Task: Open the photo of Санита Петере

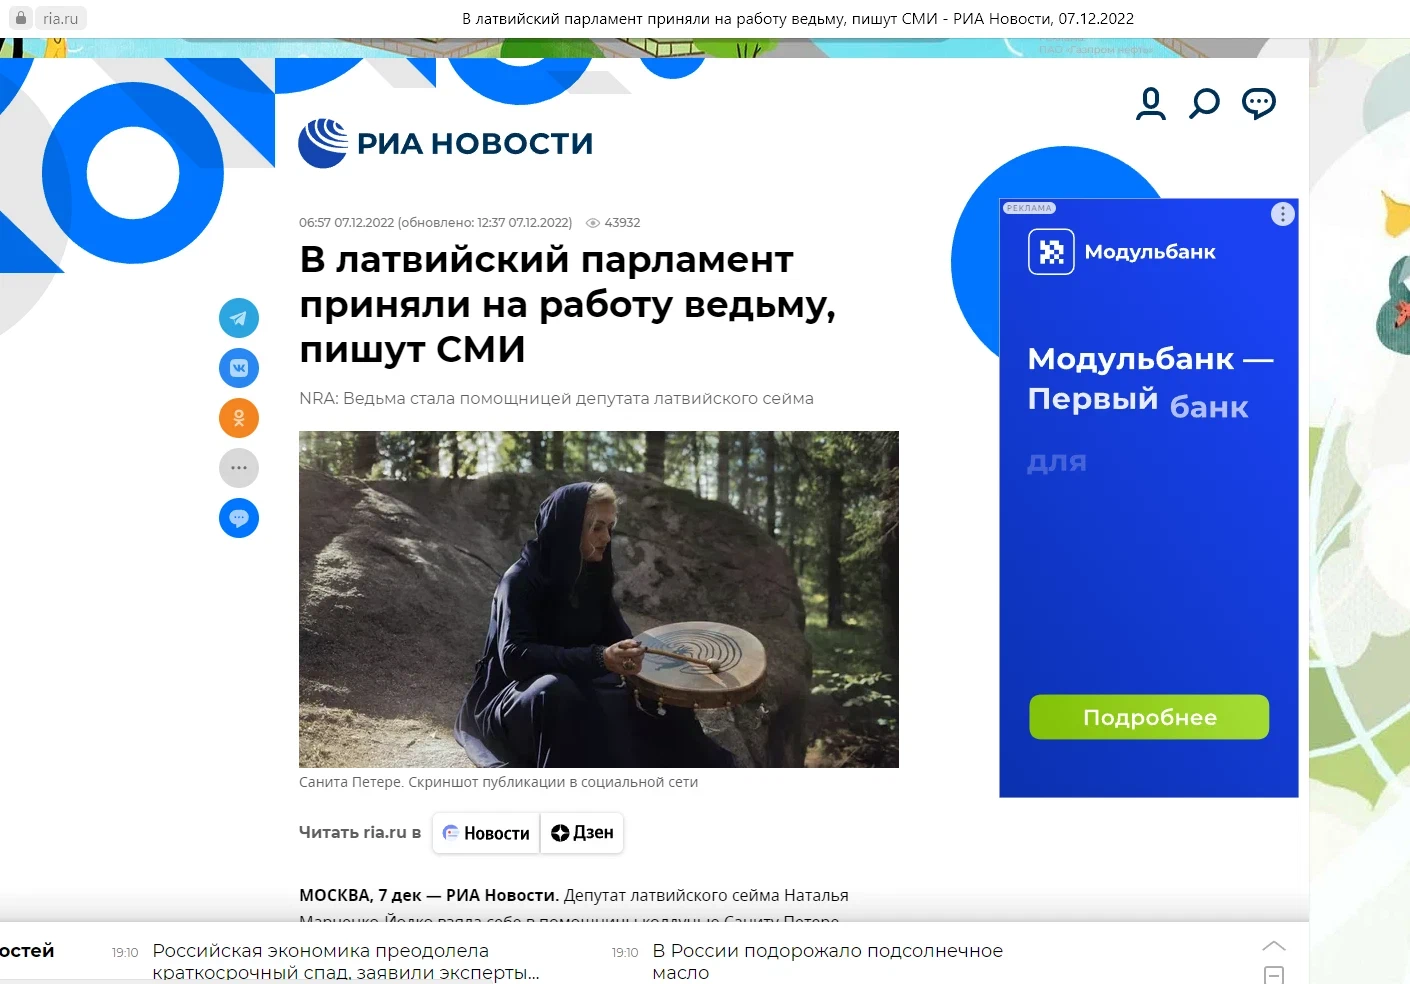Action: pos(599,599)
